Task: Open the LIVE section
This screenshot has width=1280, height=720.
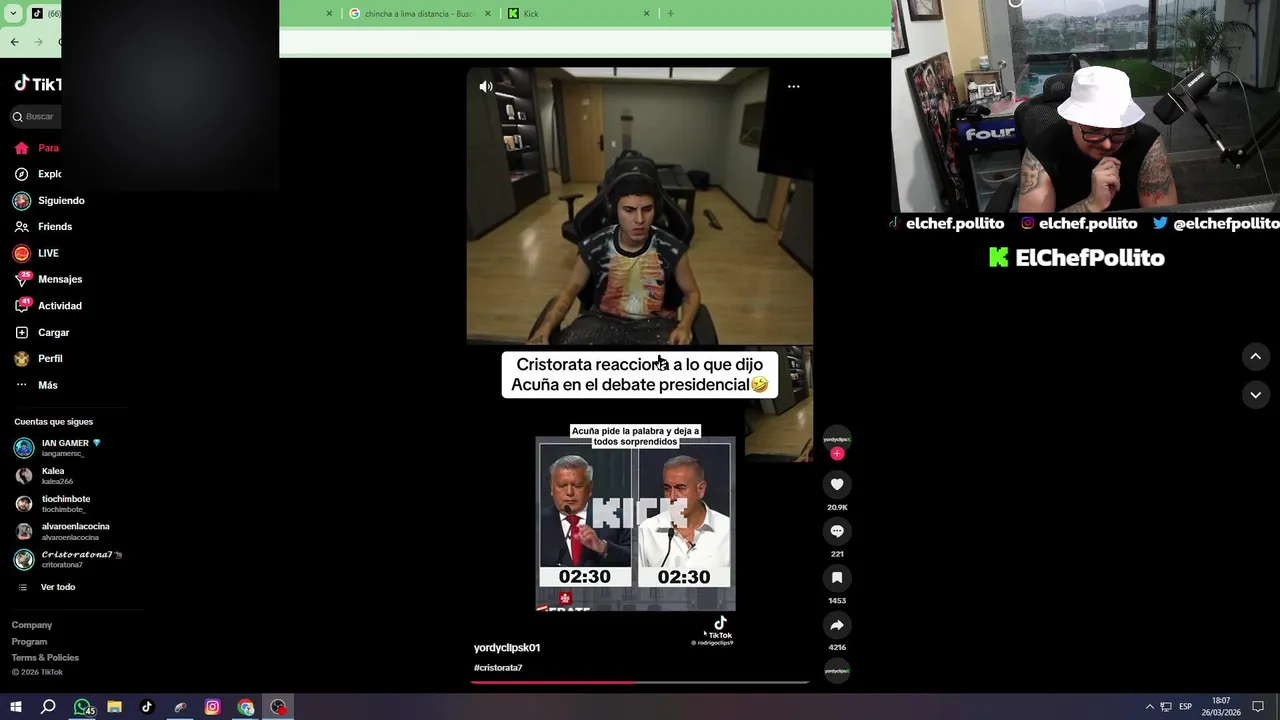Action: click(37, 253)
